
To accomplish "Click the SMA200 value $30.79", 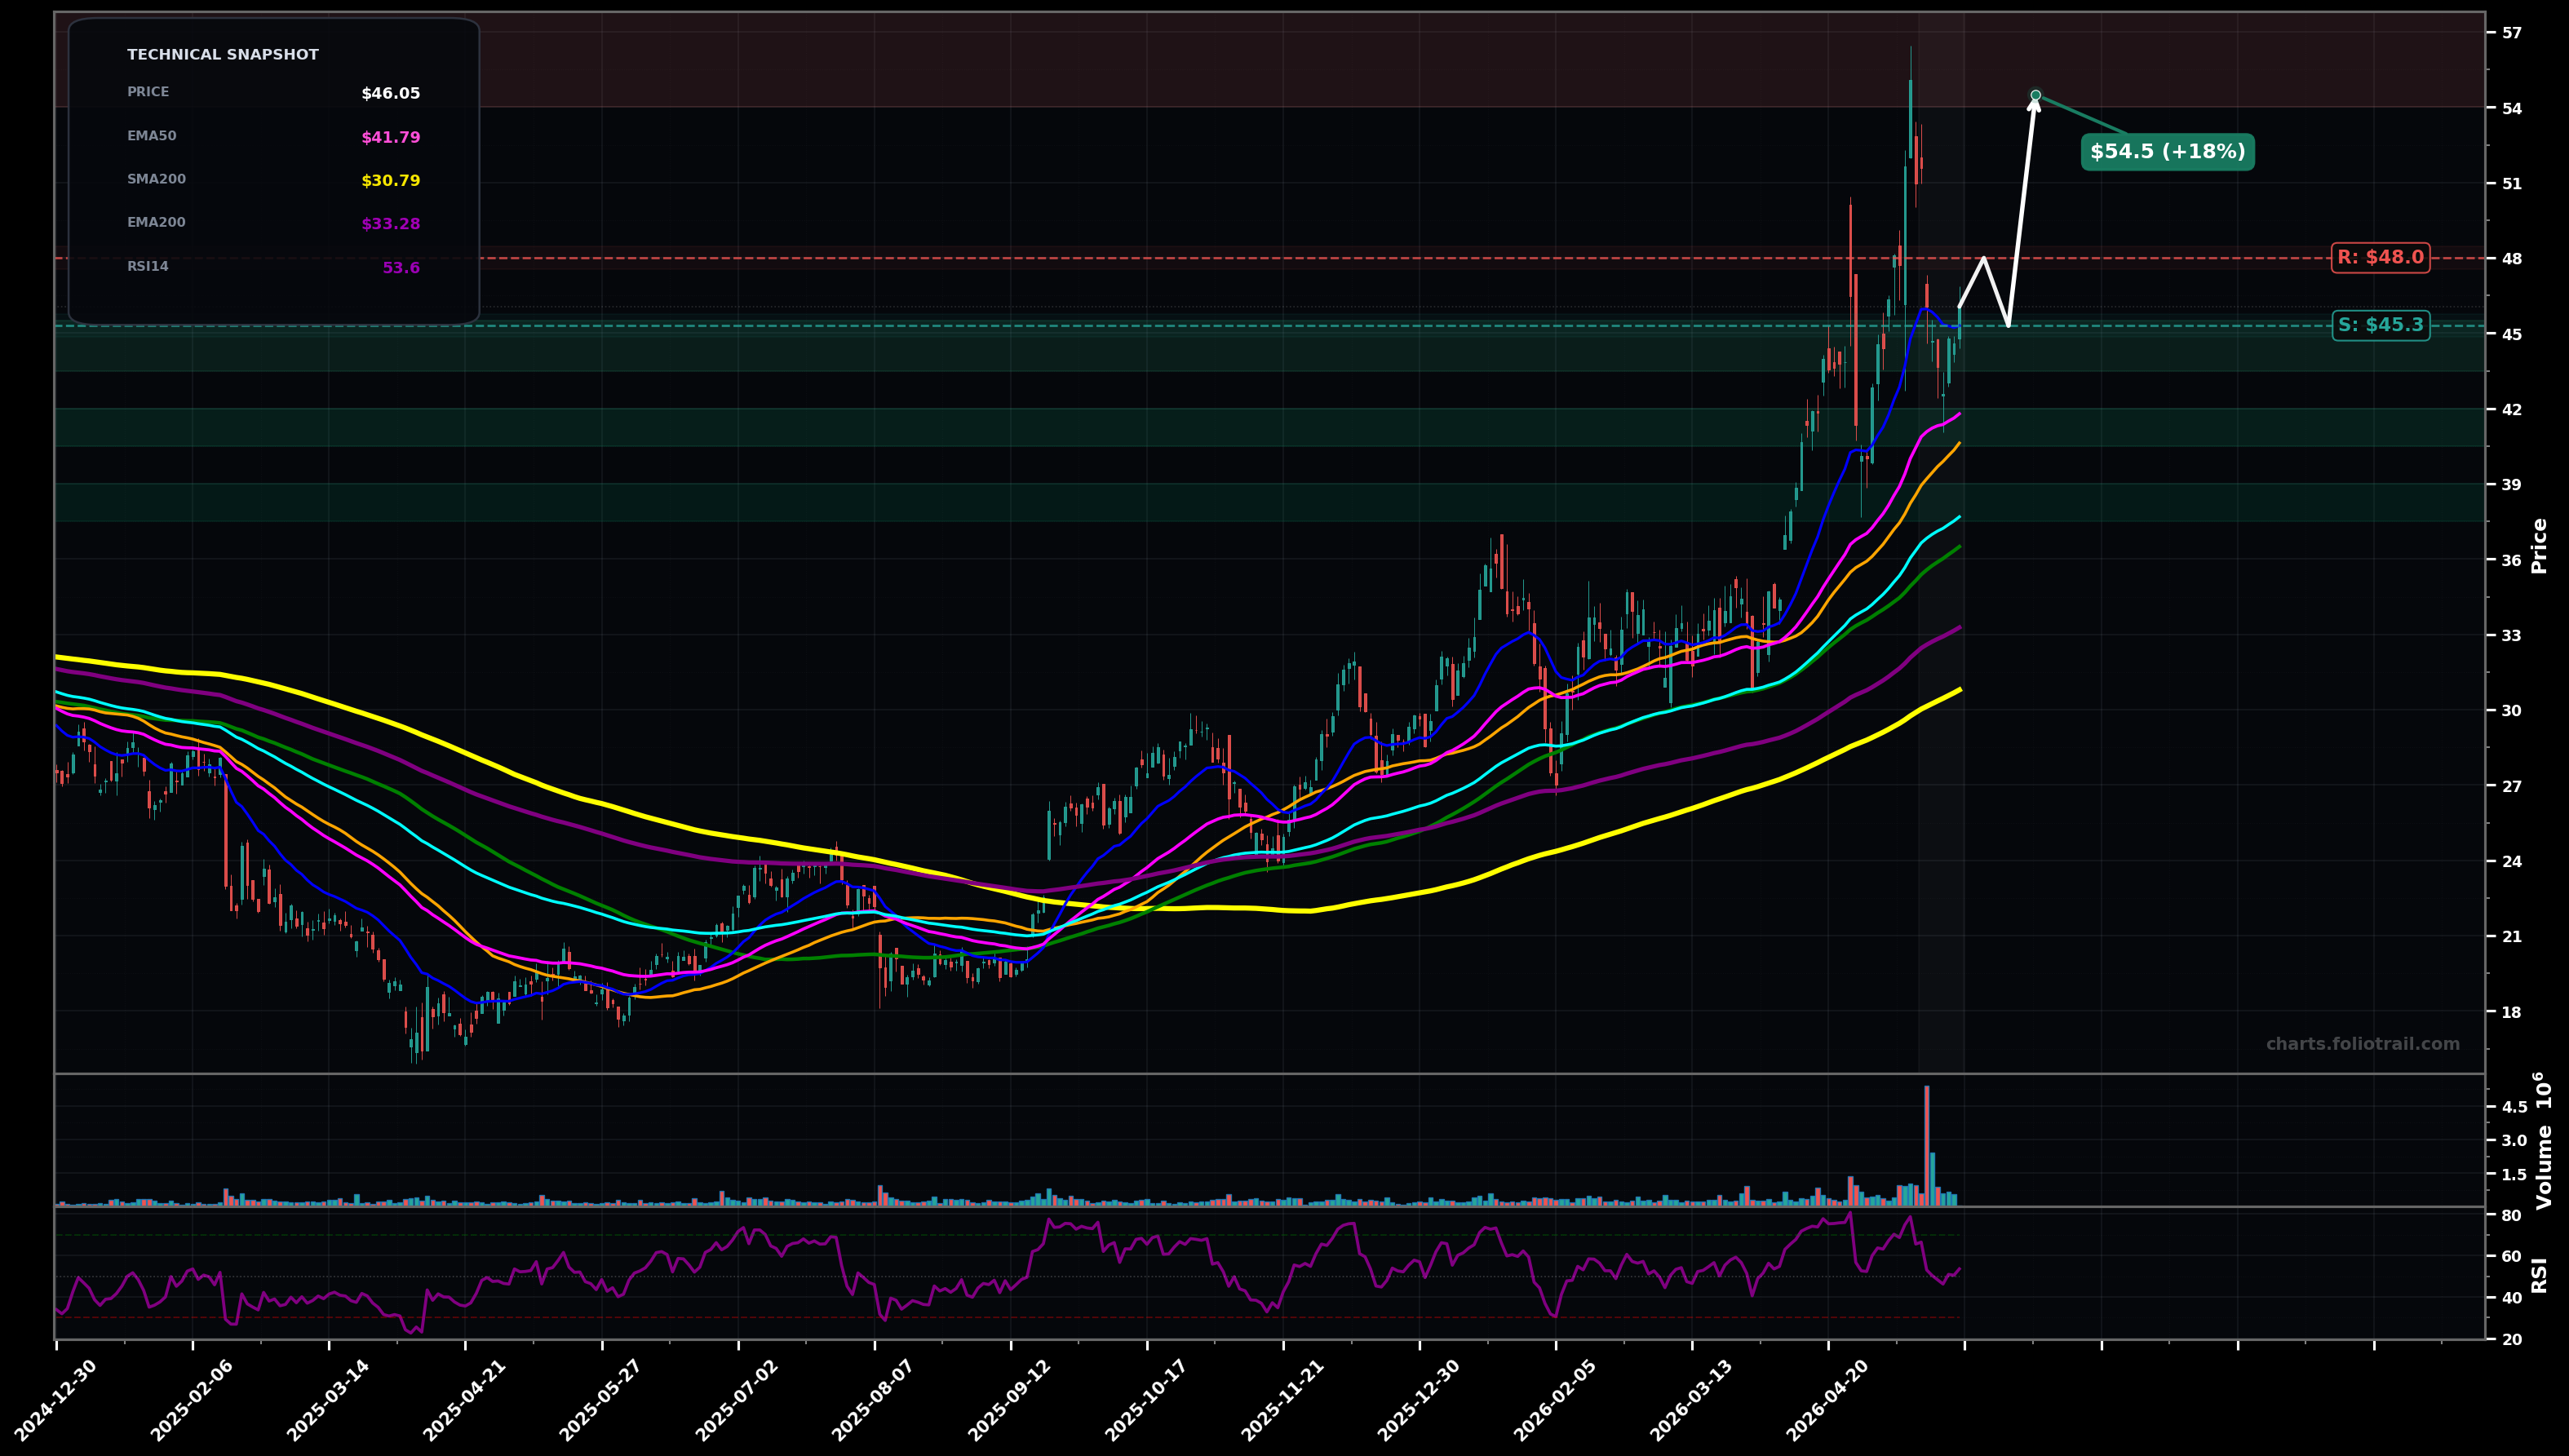I will (x=391, y=181).
